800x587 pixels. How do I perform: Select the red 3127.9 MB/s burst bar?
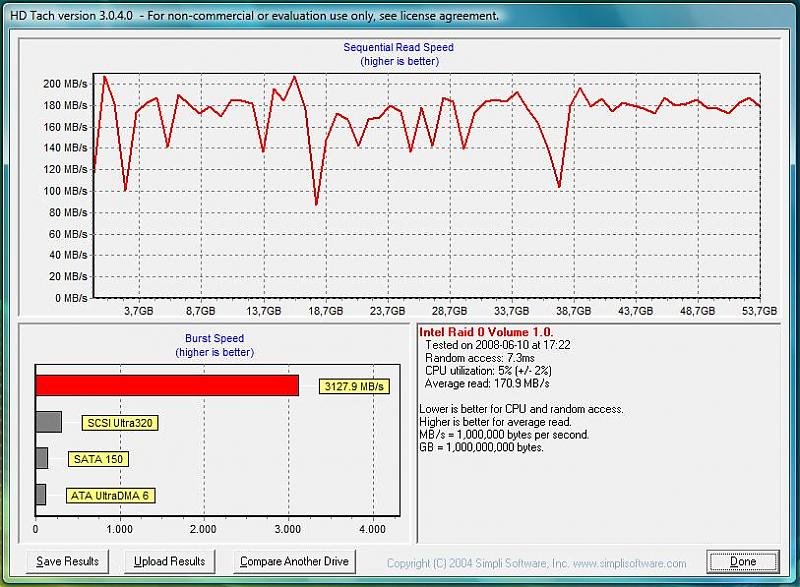pos(167,386)
